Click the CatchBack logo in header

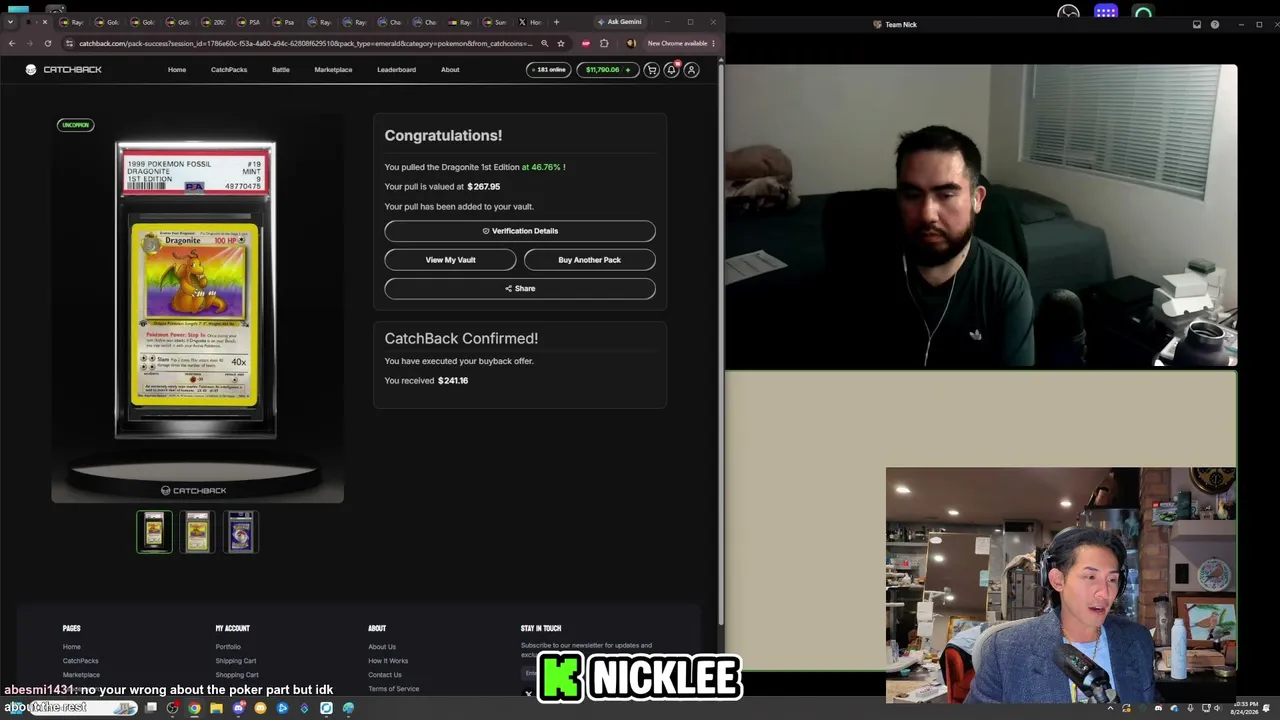pos(64,70)
